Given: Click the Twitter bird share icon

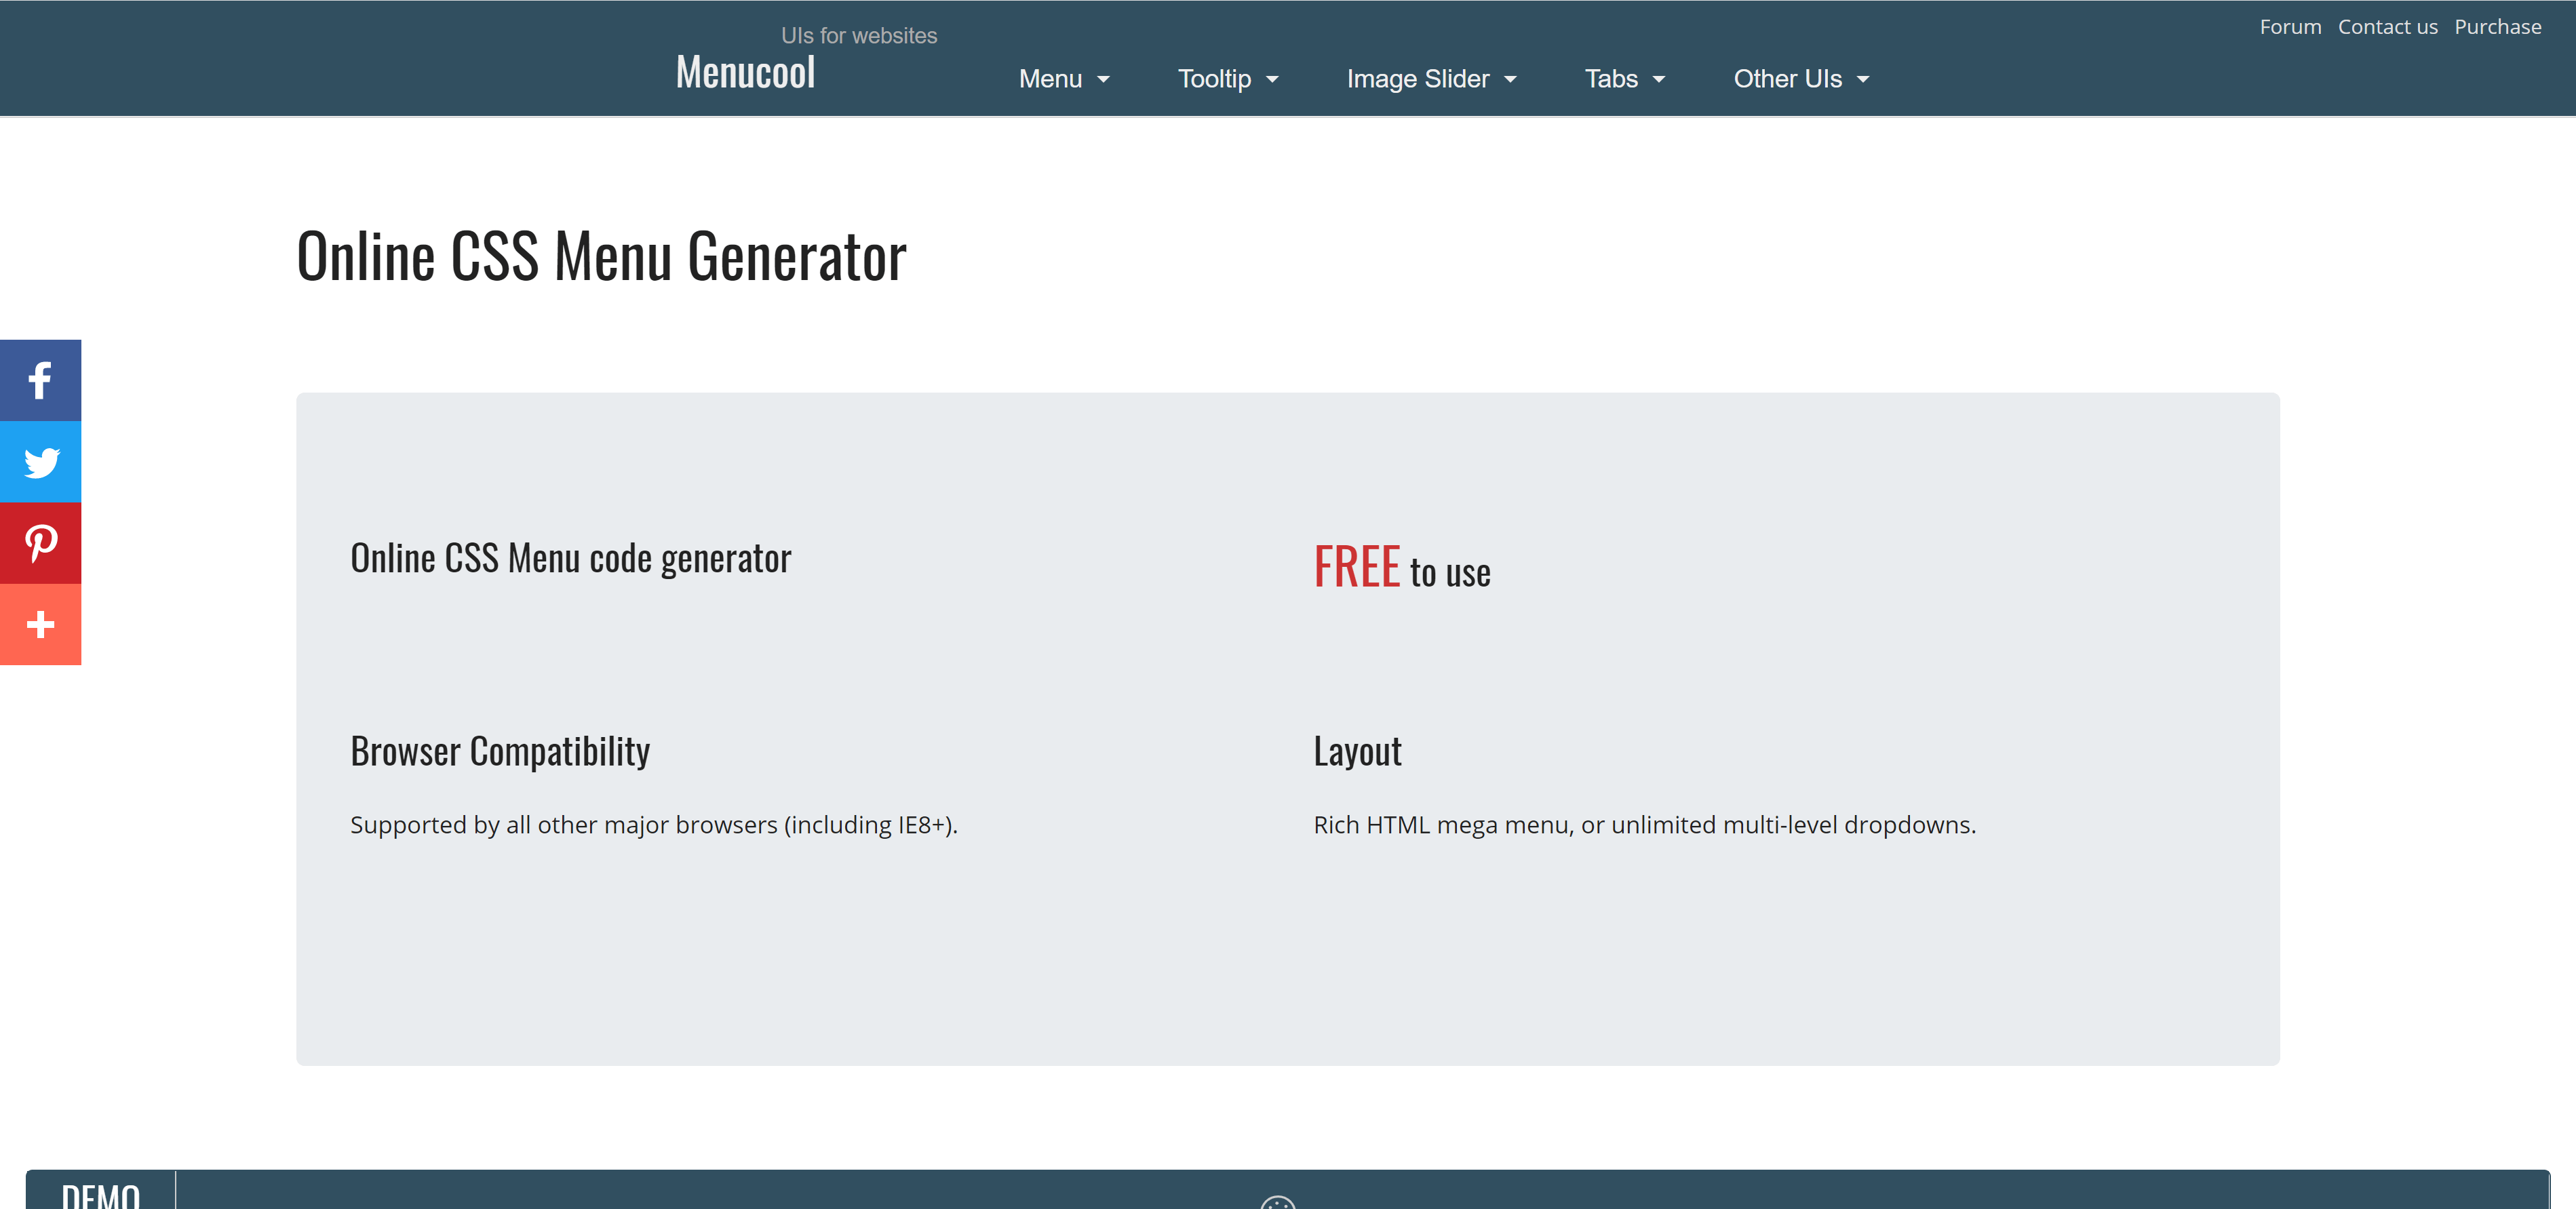Looking at the screenshot, I should (x=40, y=462).
